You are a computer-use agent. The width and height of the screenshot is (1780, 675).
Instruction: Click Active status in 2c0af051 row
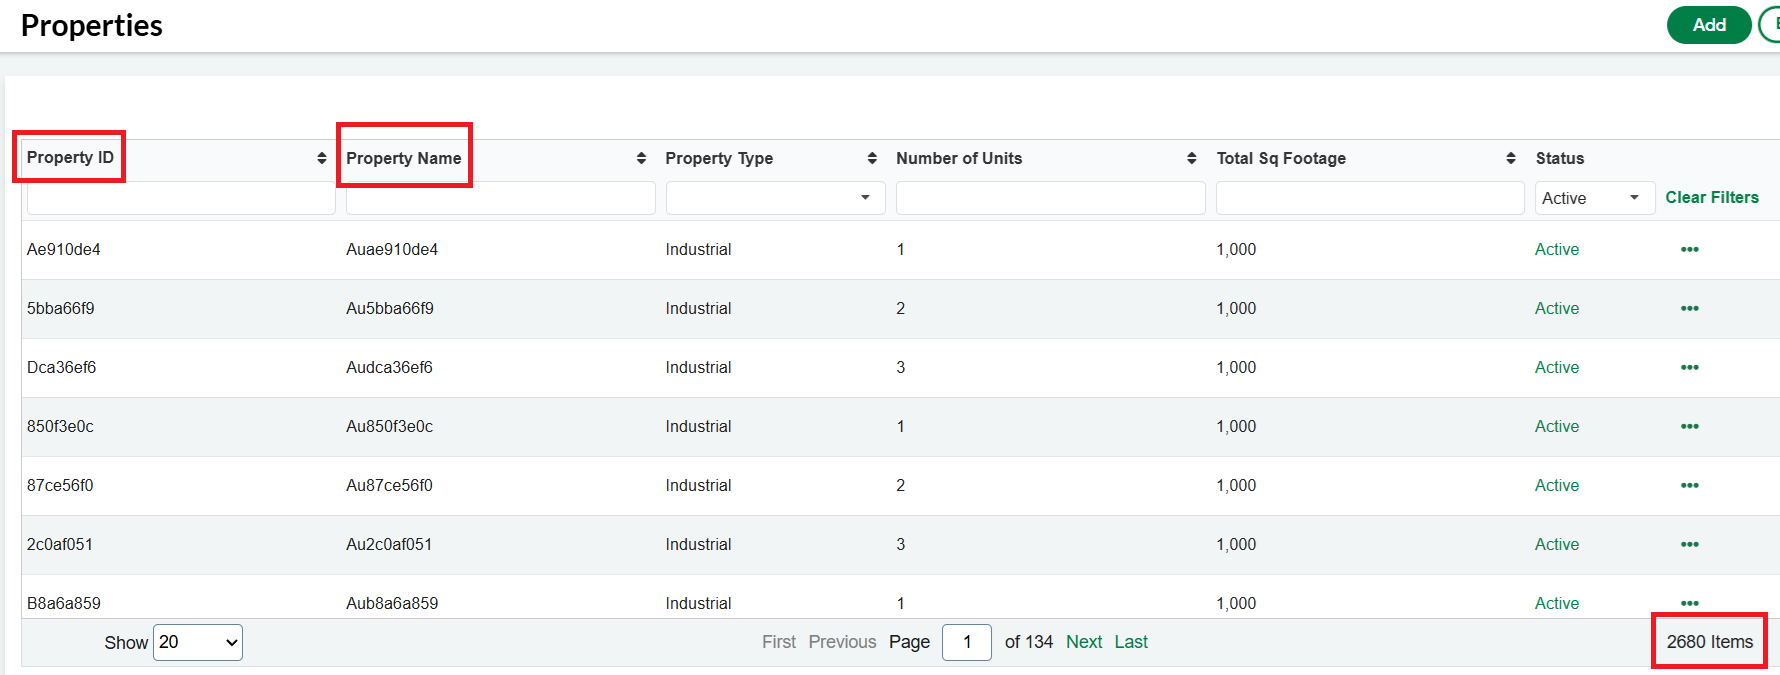pos(1557,544)
